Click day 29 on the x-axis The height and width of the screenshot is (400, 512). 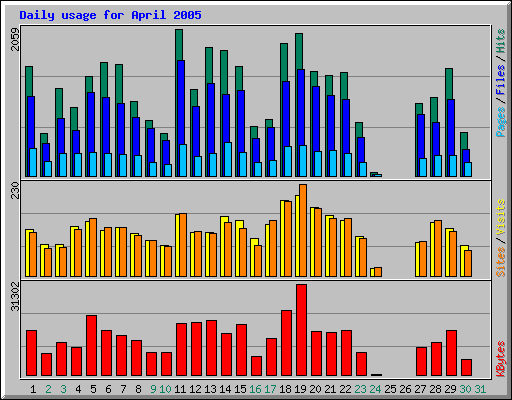[450, 389]
